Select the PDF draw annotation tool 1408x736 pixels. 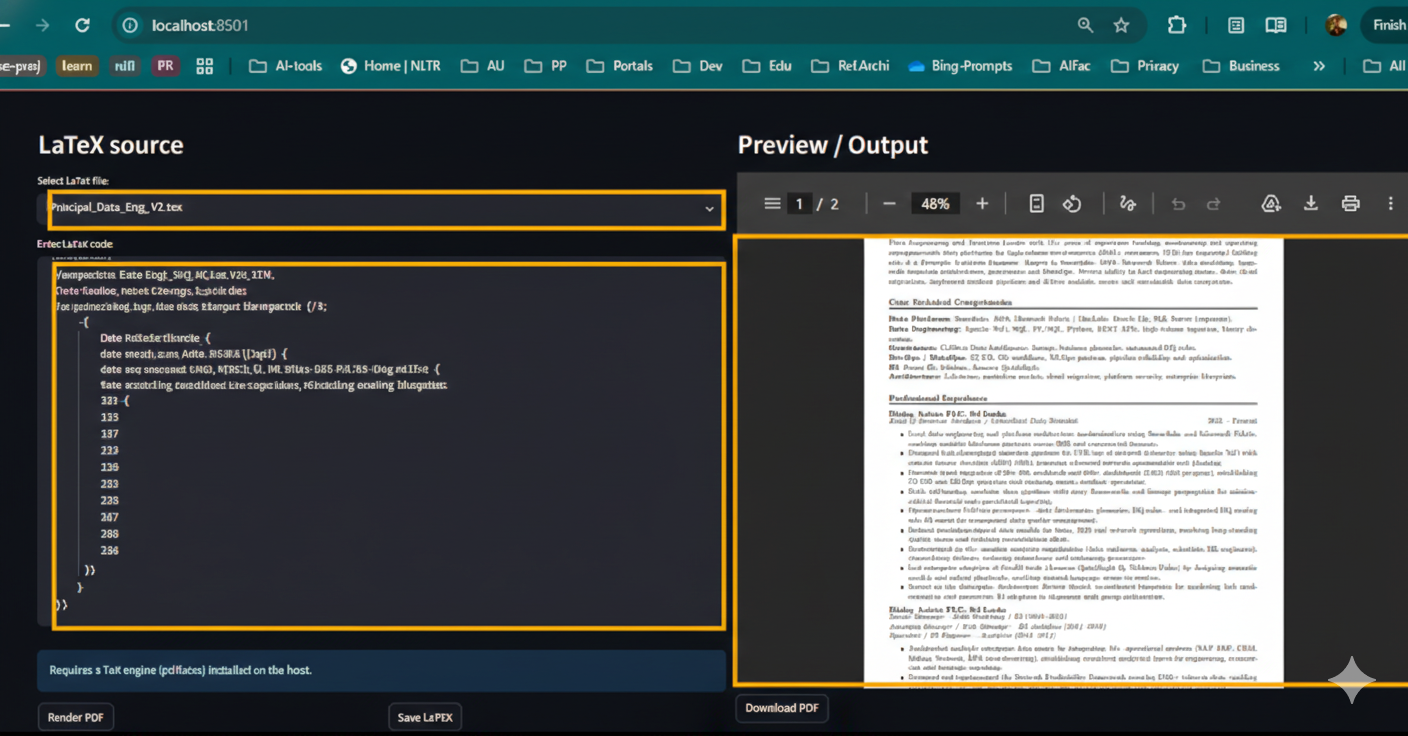pos(1128,204)
